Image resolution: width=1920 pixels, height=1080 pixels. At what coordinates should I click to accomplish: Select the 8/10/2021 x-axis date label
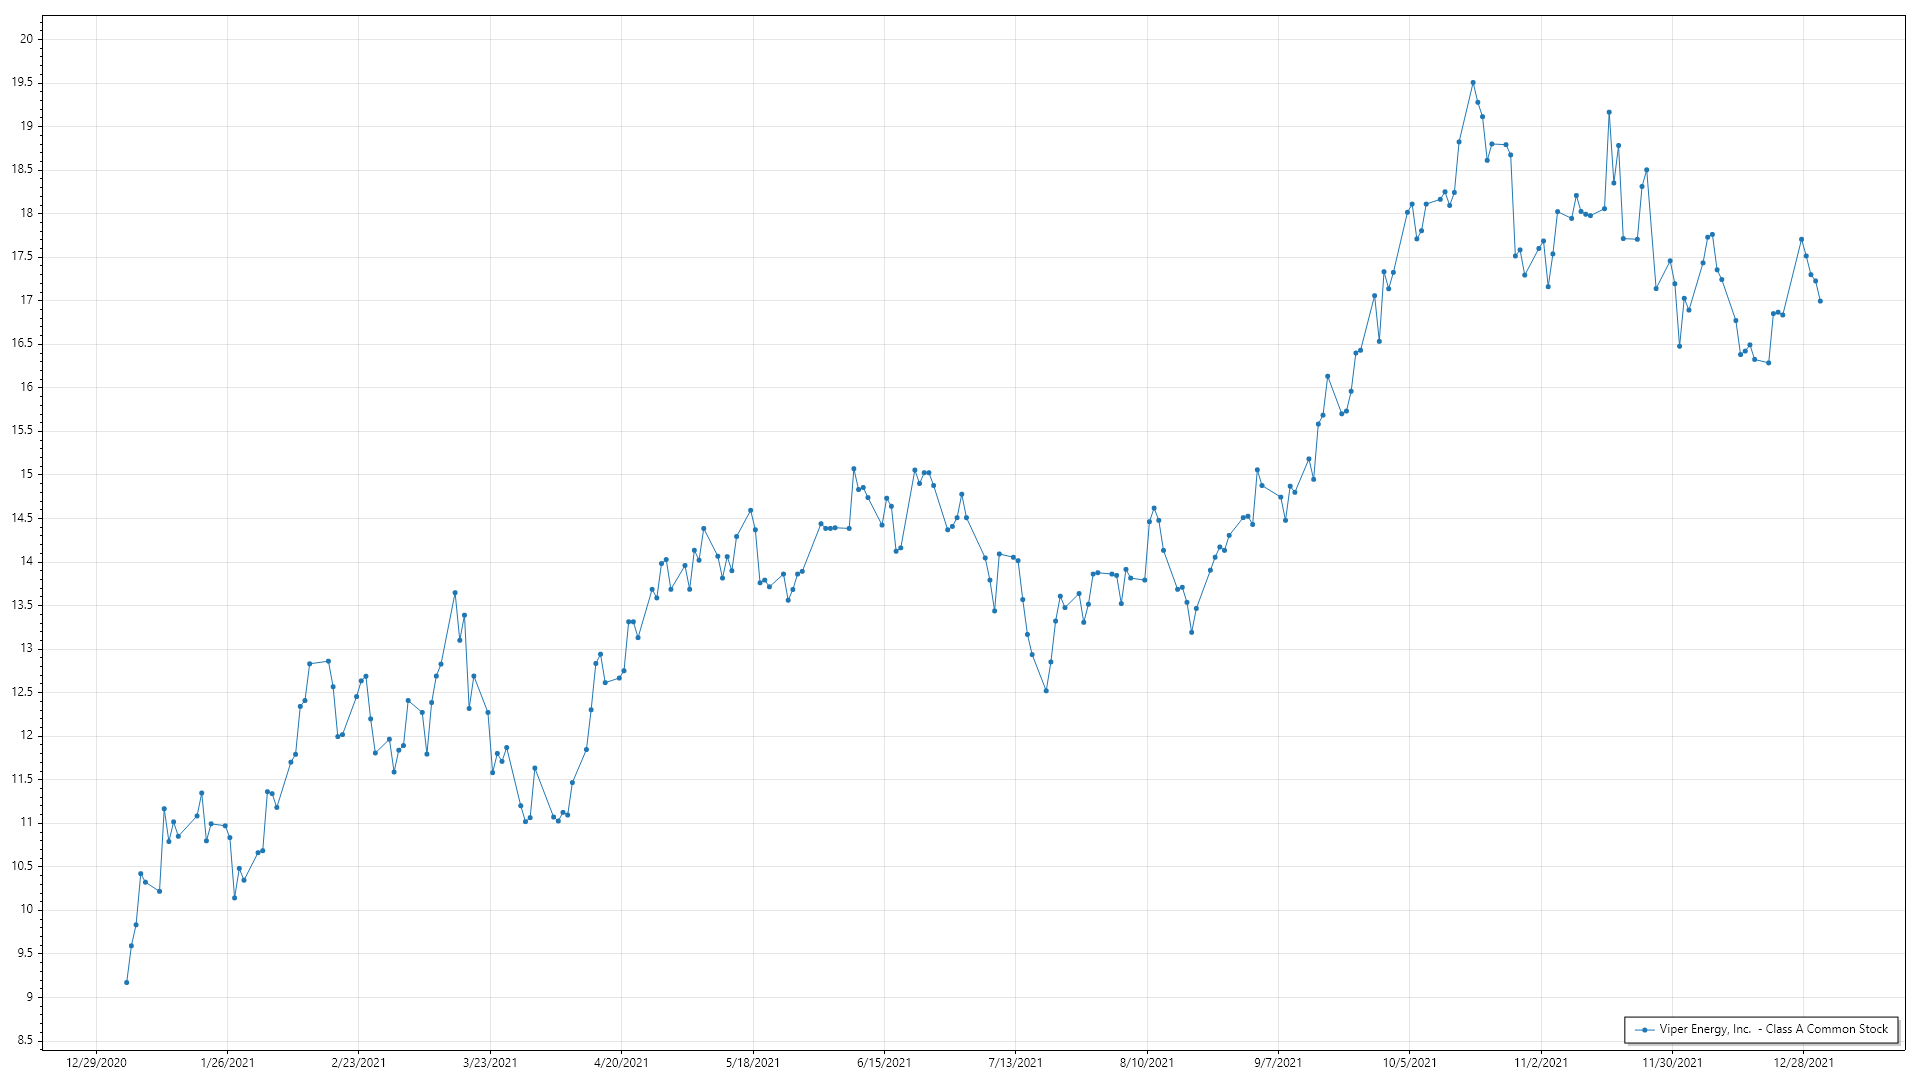point(1146,1062)
